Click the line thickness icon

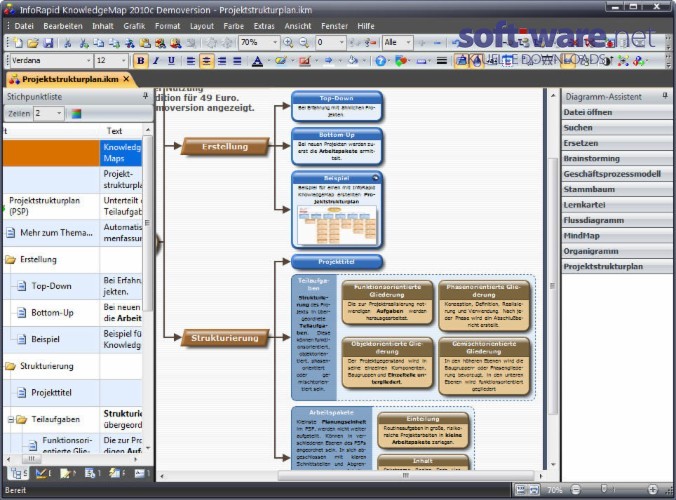[x=441, y=61]
